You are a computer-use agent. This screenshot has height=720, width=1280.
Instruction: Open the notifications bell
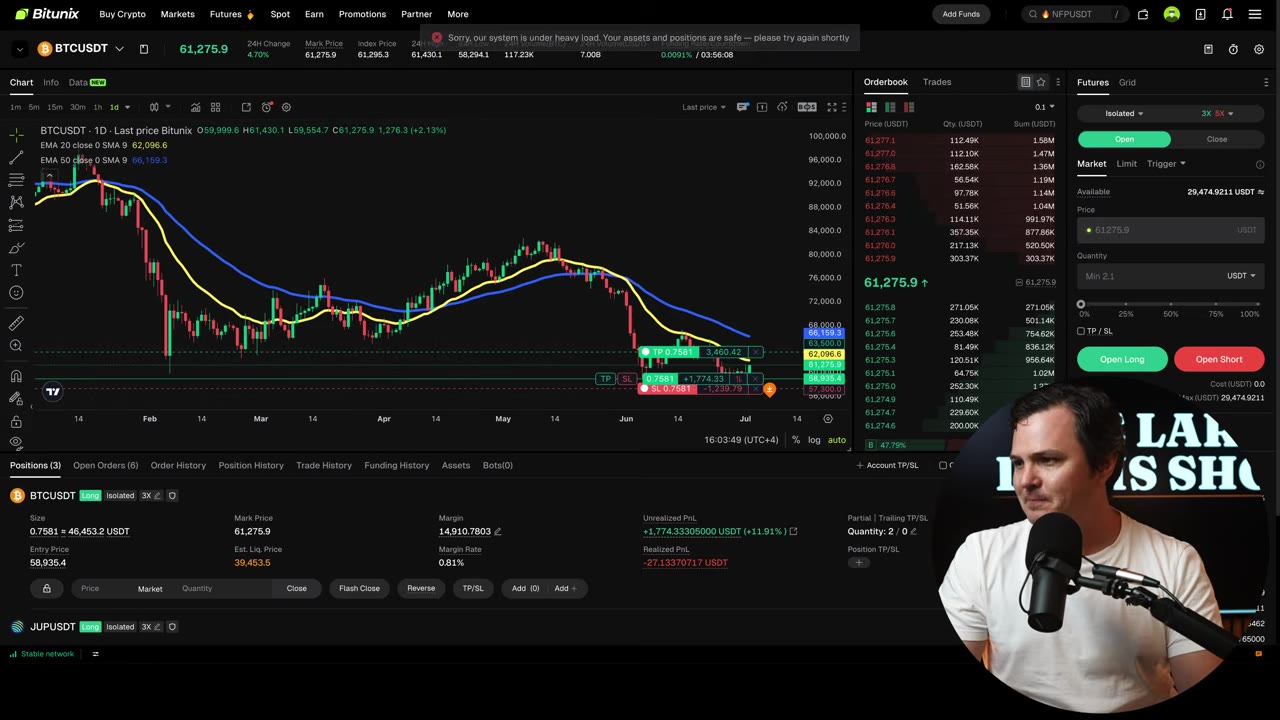coord(1227,14)
